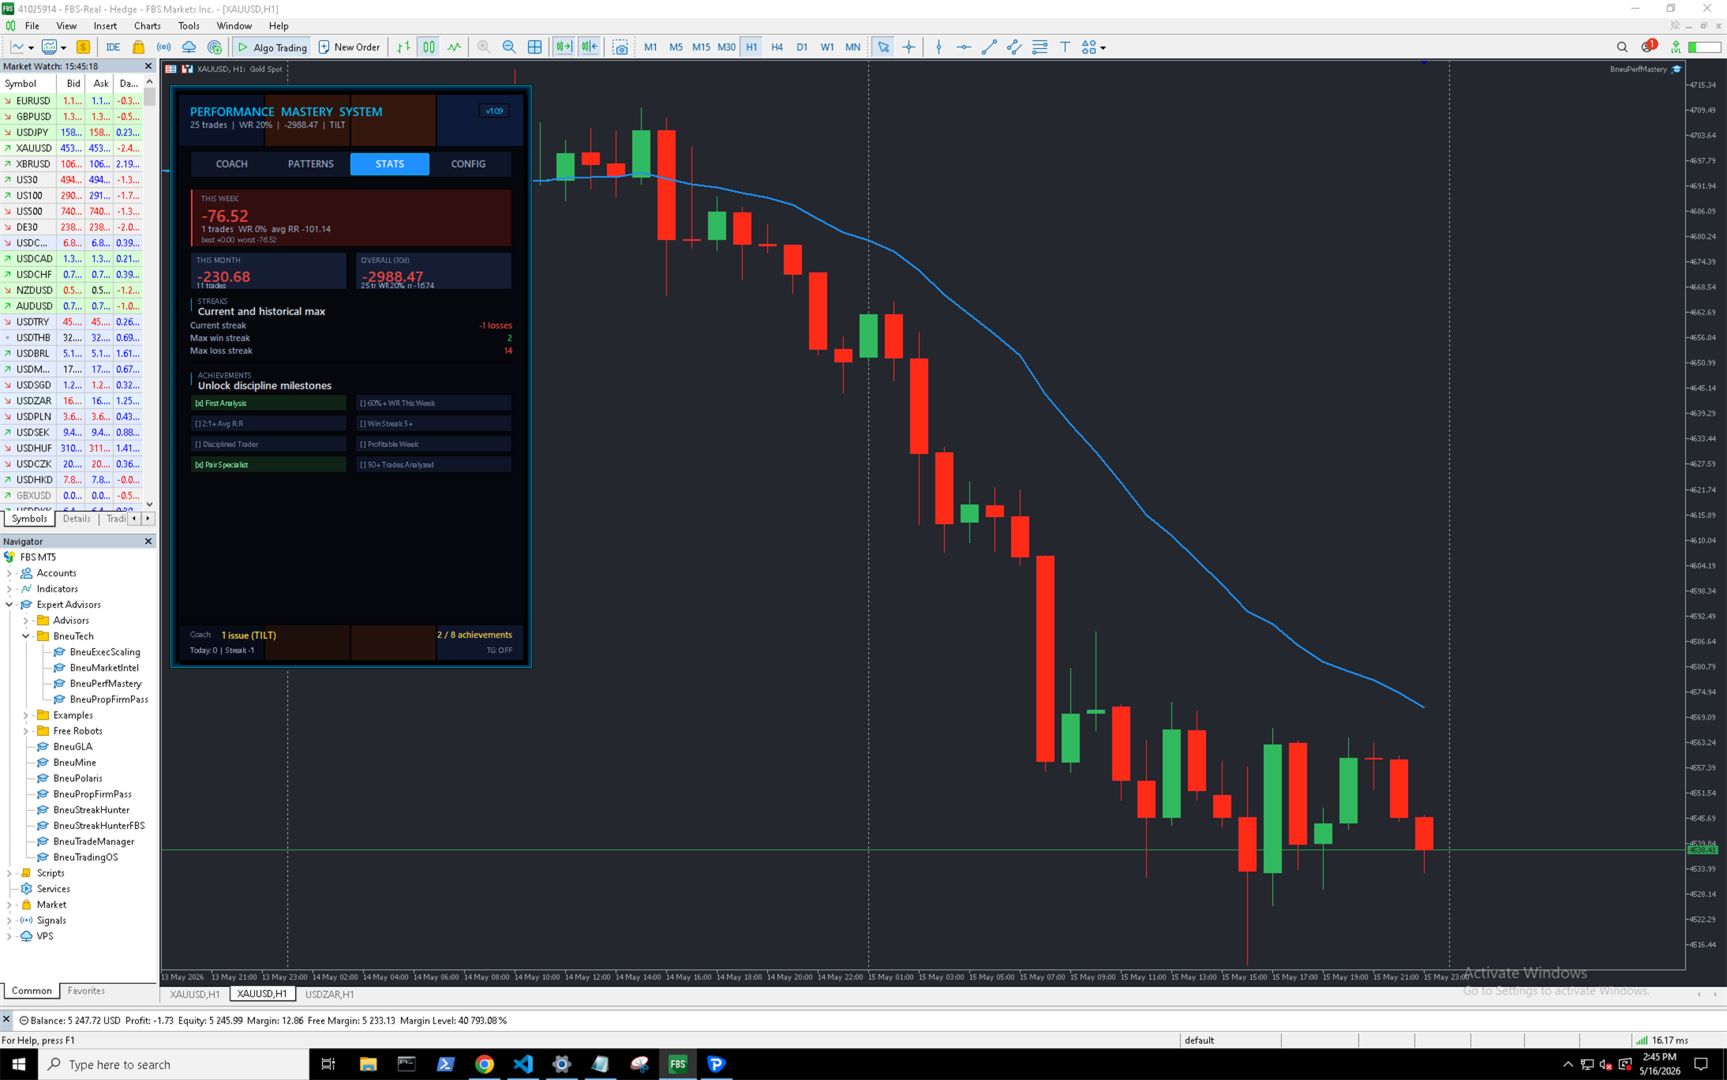This screenshot has height=1080, width=1727.
Task: Open Chrome from the Windows taskbar
Action: pos(484,1064)
